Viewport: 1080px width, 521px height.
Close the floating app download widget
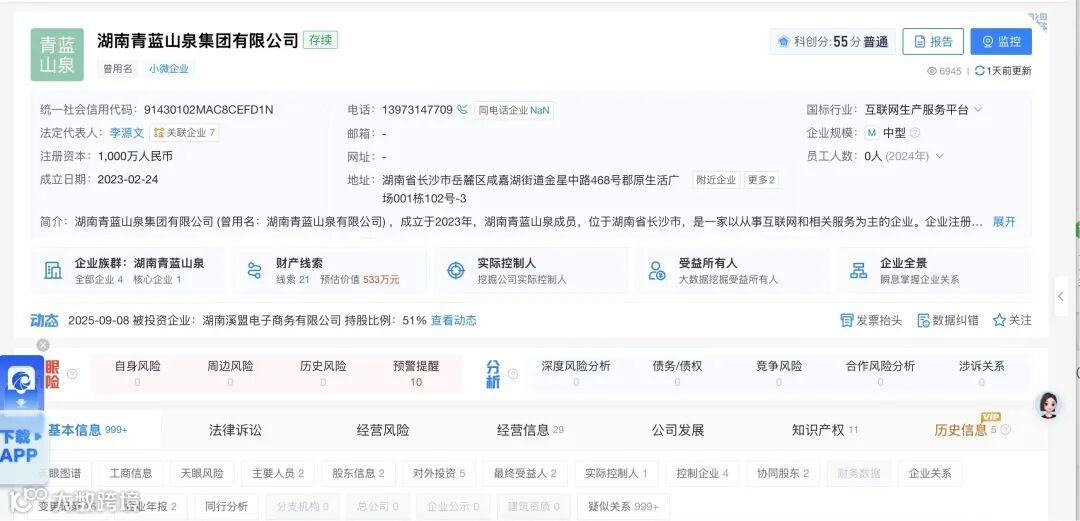(43, 345)
